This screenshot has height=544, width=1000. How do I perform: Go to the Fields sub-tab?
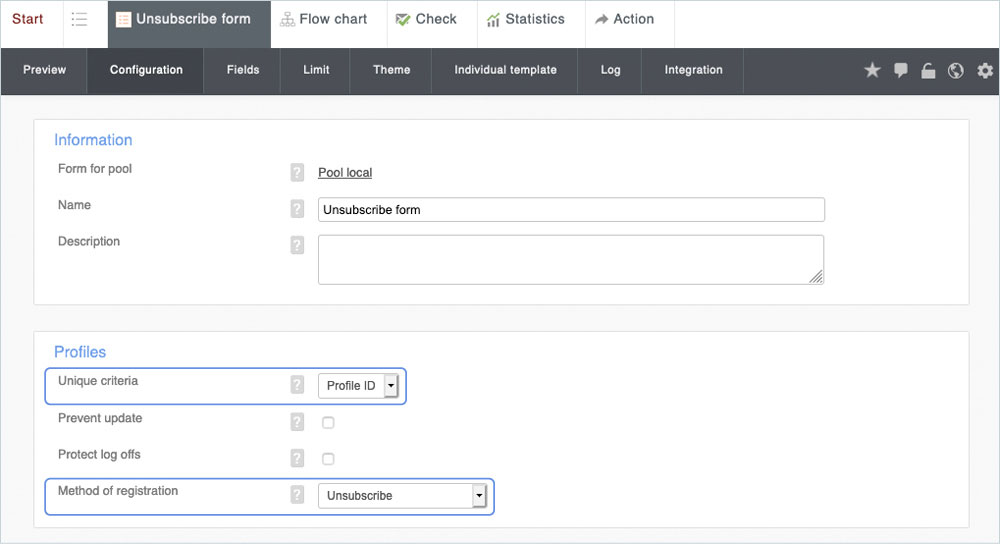pyautogui.click(x=243, y=70)
